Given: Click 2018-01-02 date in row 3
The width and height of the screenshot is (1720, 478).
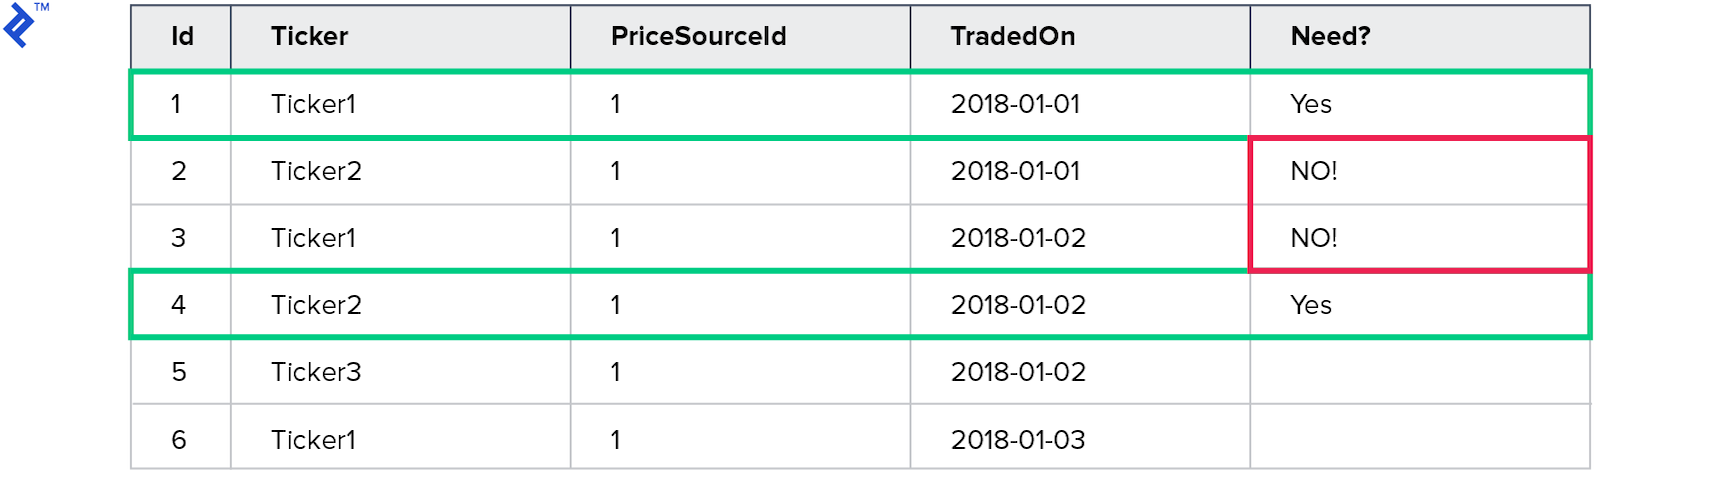Looking at the screenshot, I should pyautogui.click(x=1017, y=238).
